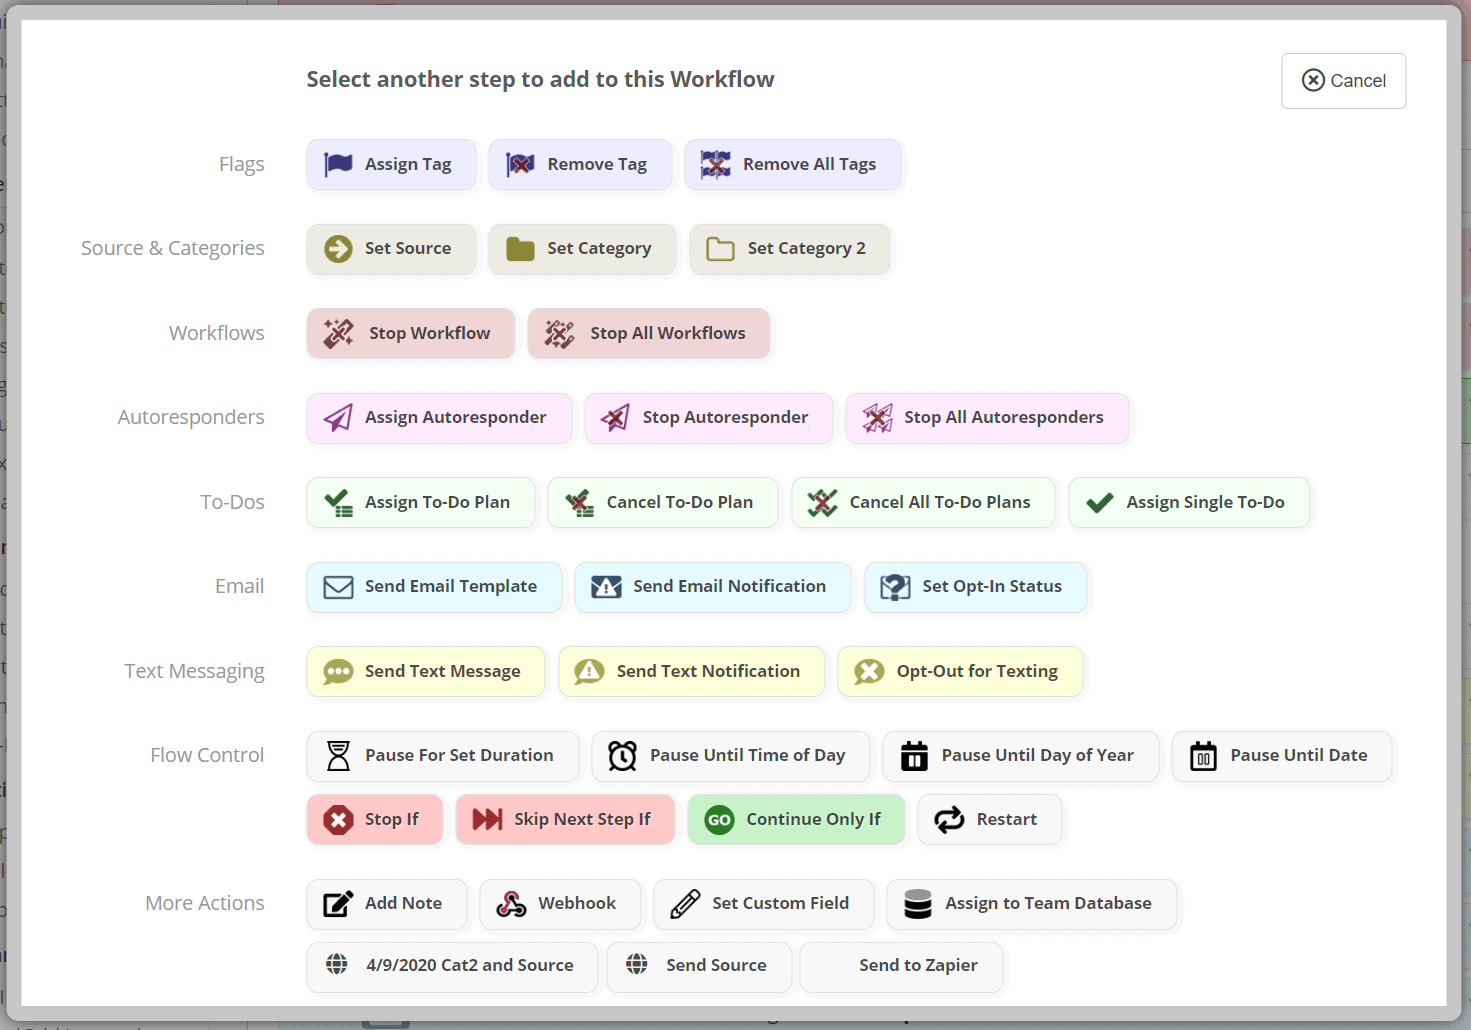The width and height of the screenshot is (1471, 1030).
Task: Click the Set Category 2 outline folder icon
Action: coord(720,248)
